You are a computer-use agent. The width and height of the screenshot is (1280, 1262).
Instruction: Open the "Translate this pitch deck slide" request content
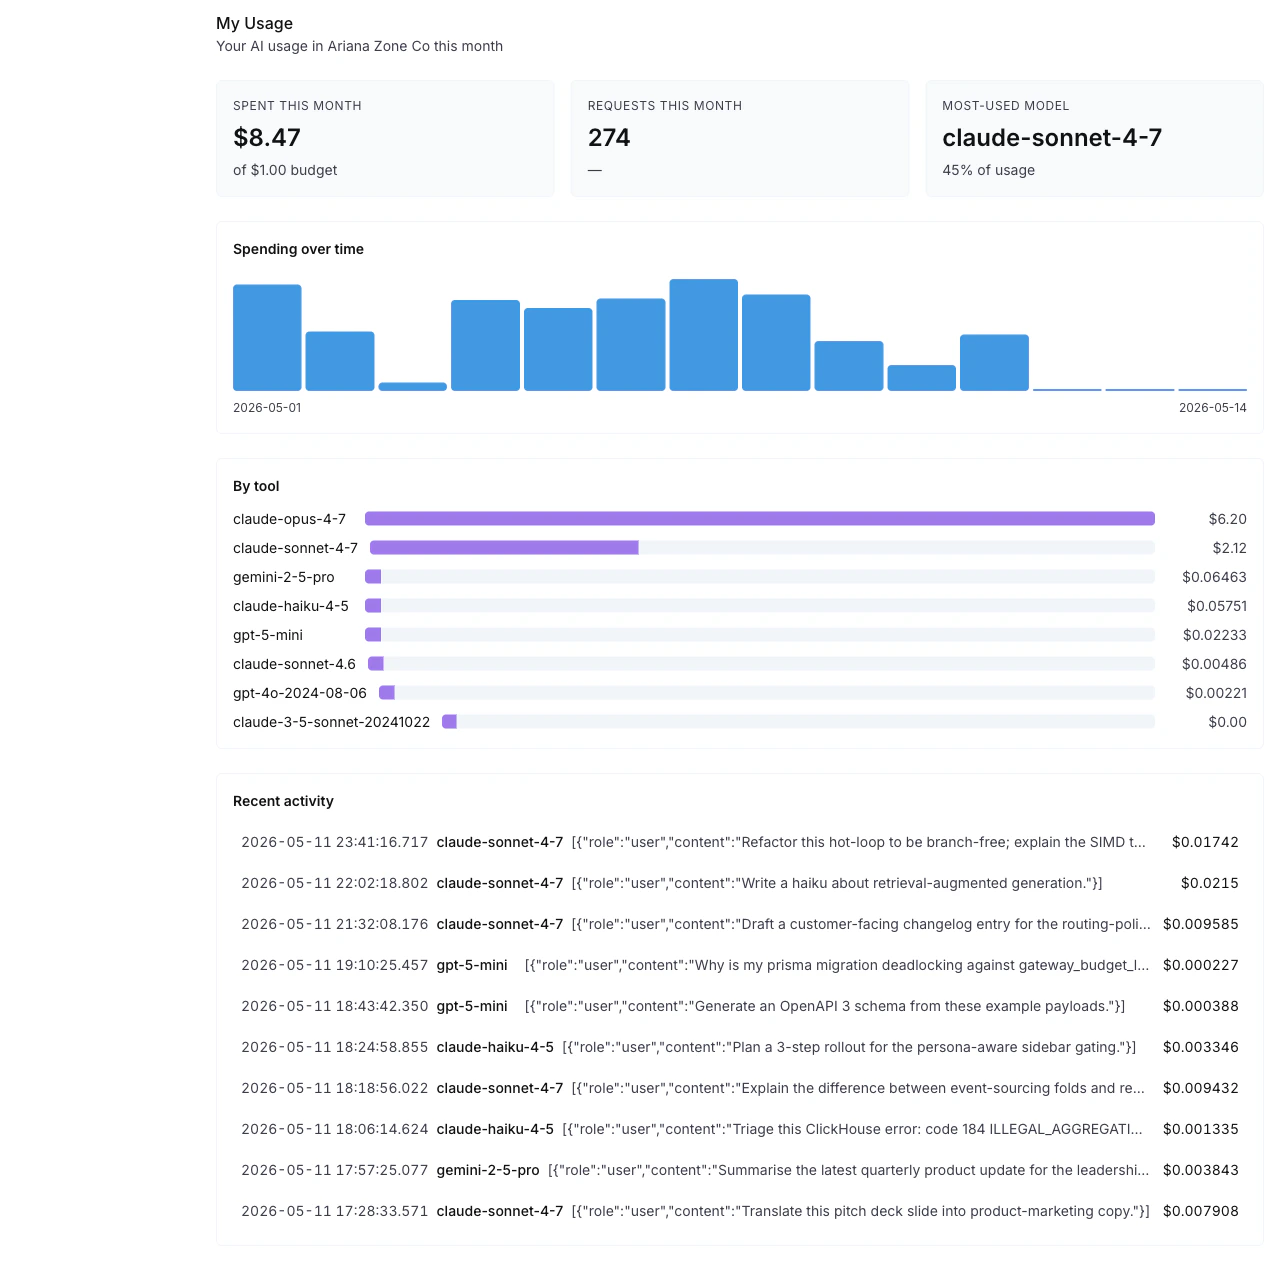861,1211
